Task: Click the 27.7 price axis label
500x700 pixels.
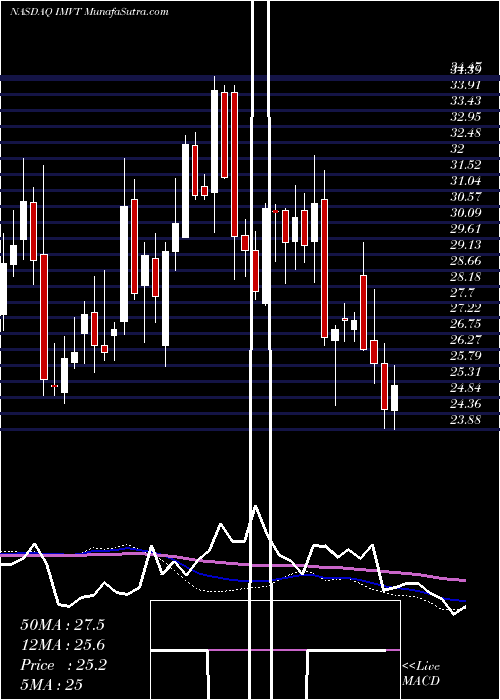Action: [x=462, y=293]
